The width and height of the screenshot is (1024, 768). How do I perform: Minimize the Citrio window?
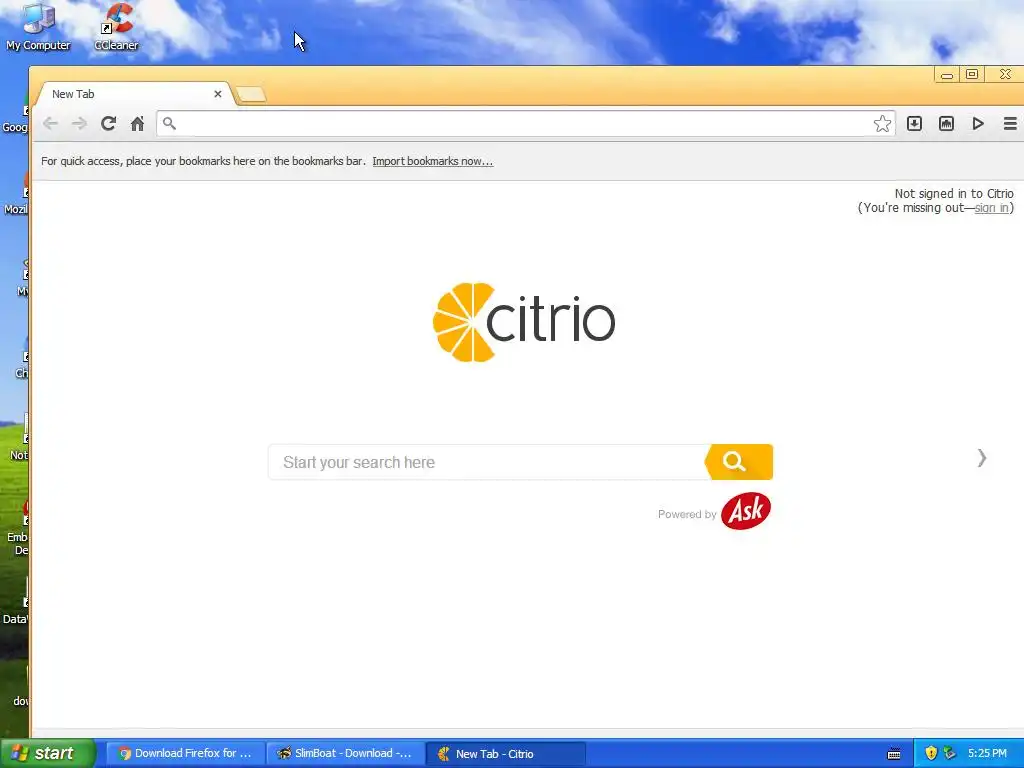[x=946, y=74]
